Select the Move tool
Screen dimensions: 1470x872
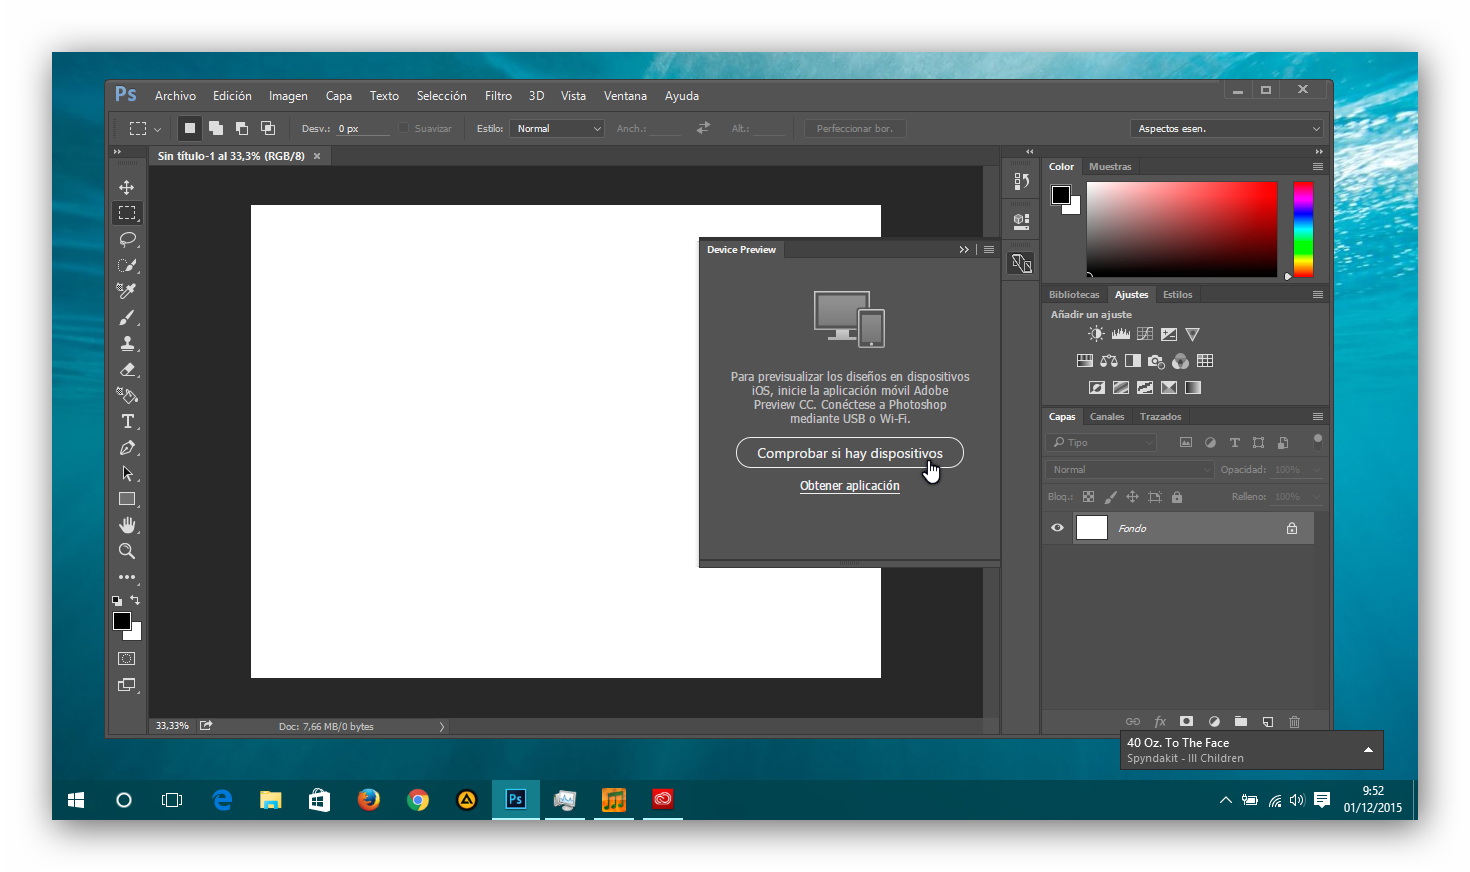pyautogui.click(x=127, y=187)
